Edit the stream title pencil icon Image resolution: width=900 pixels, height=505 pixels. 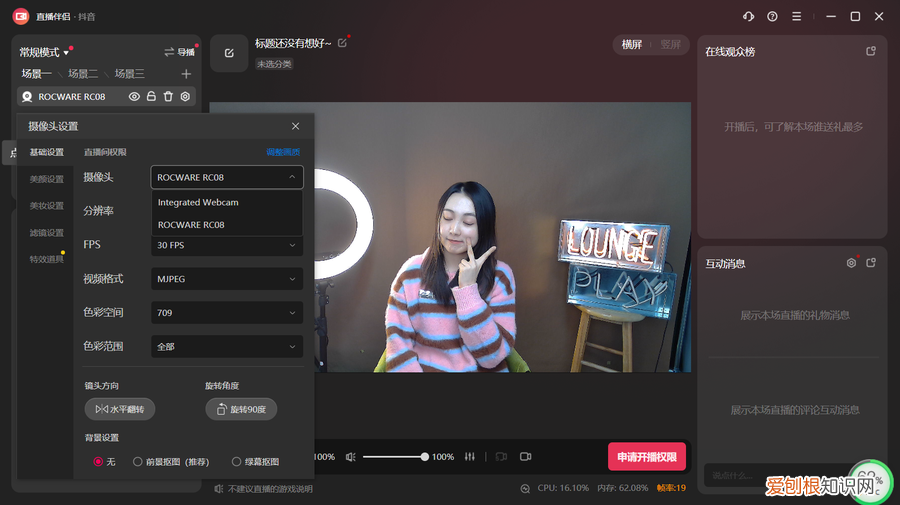[x=342, y=43]
